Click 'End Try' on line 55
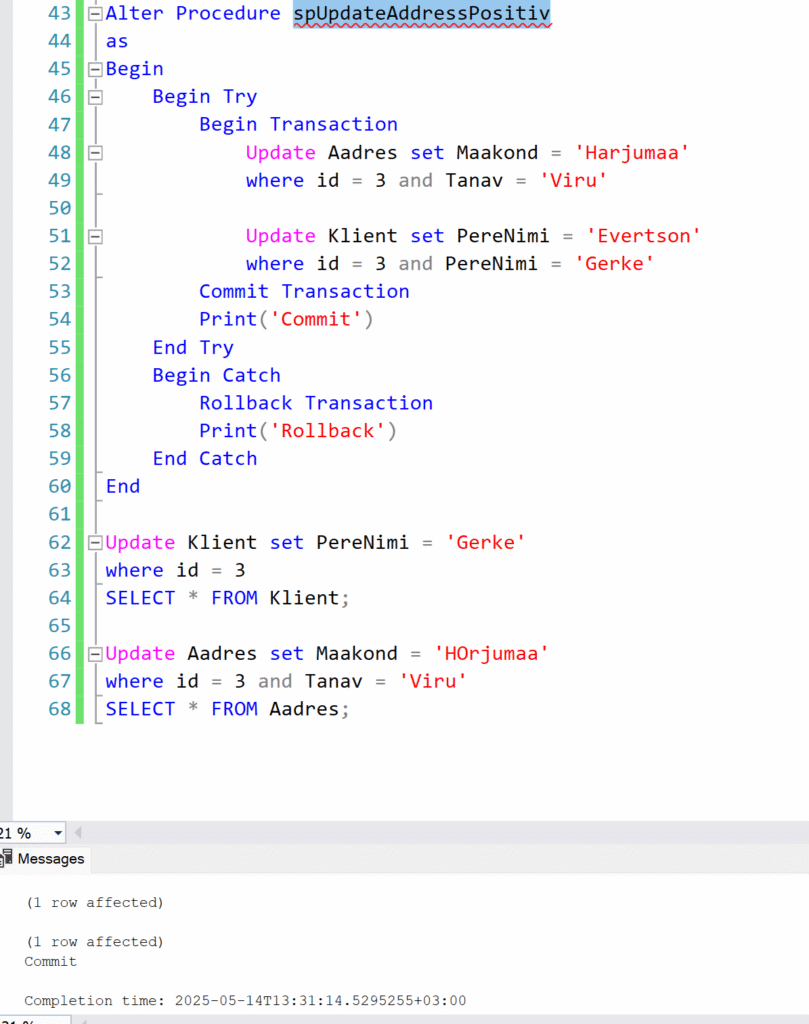This screenshot has height=1024, width=809. pos(193,348)
